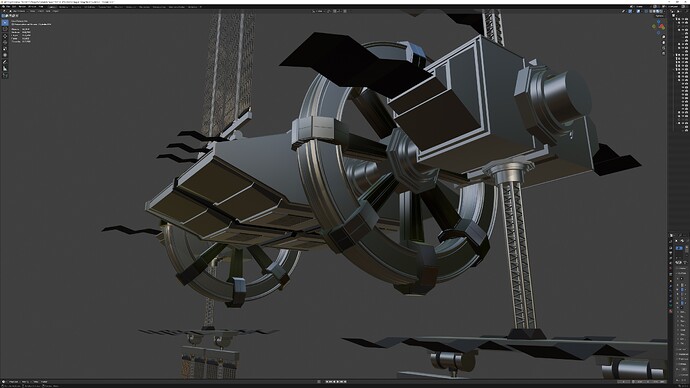The width and height of the screenshot is (690, 388).
Task: Open the Global transform orientation dropdown
Action: click(x=318, y=11)
